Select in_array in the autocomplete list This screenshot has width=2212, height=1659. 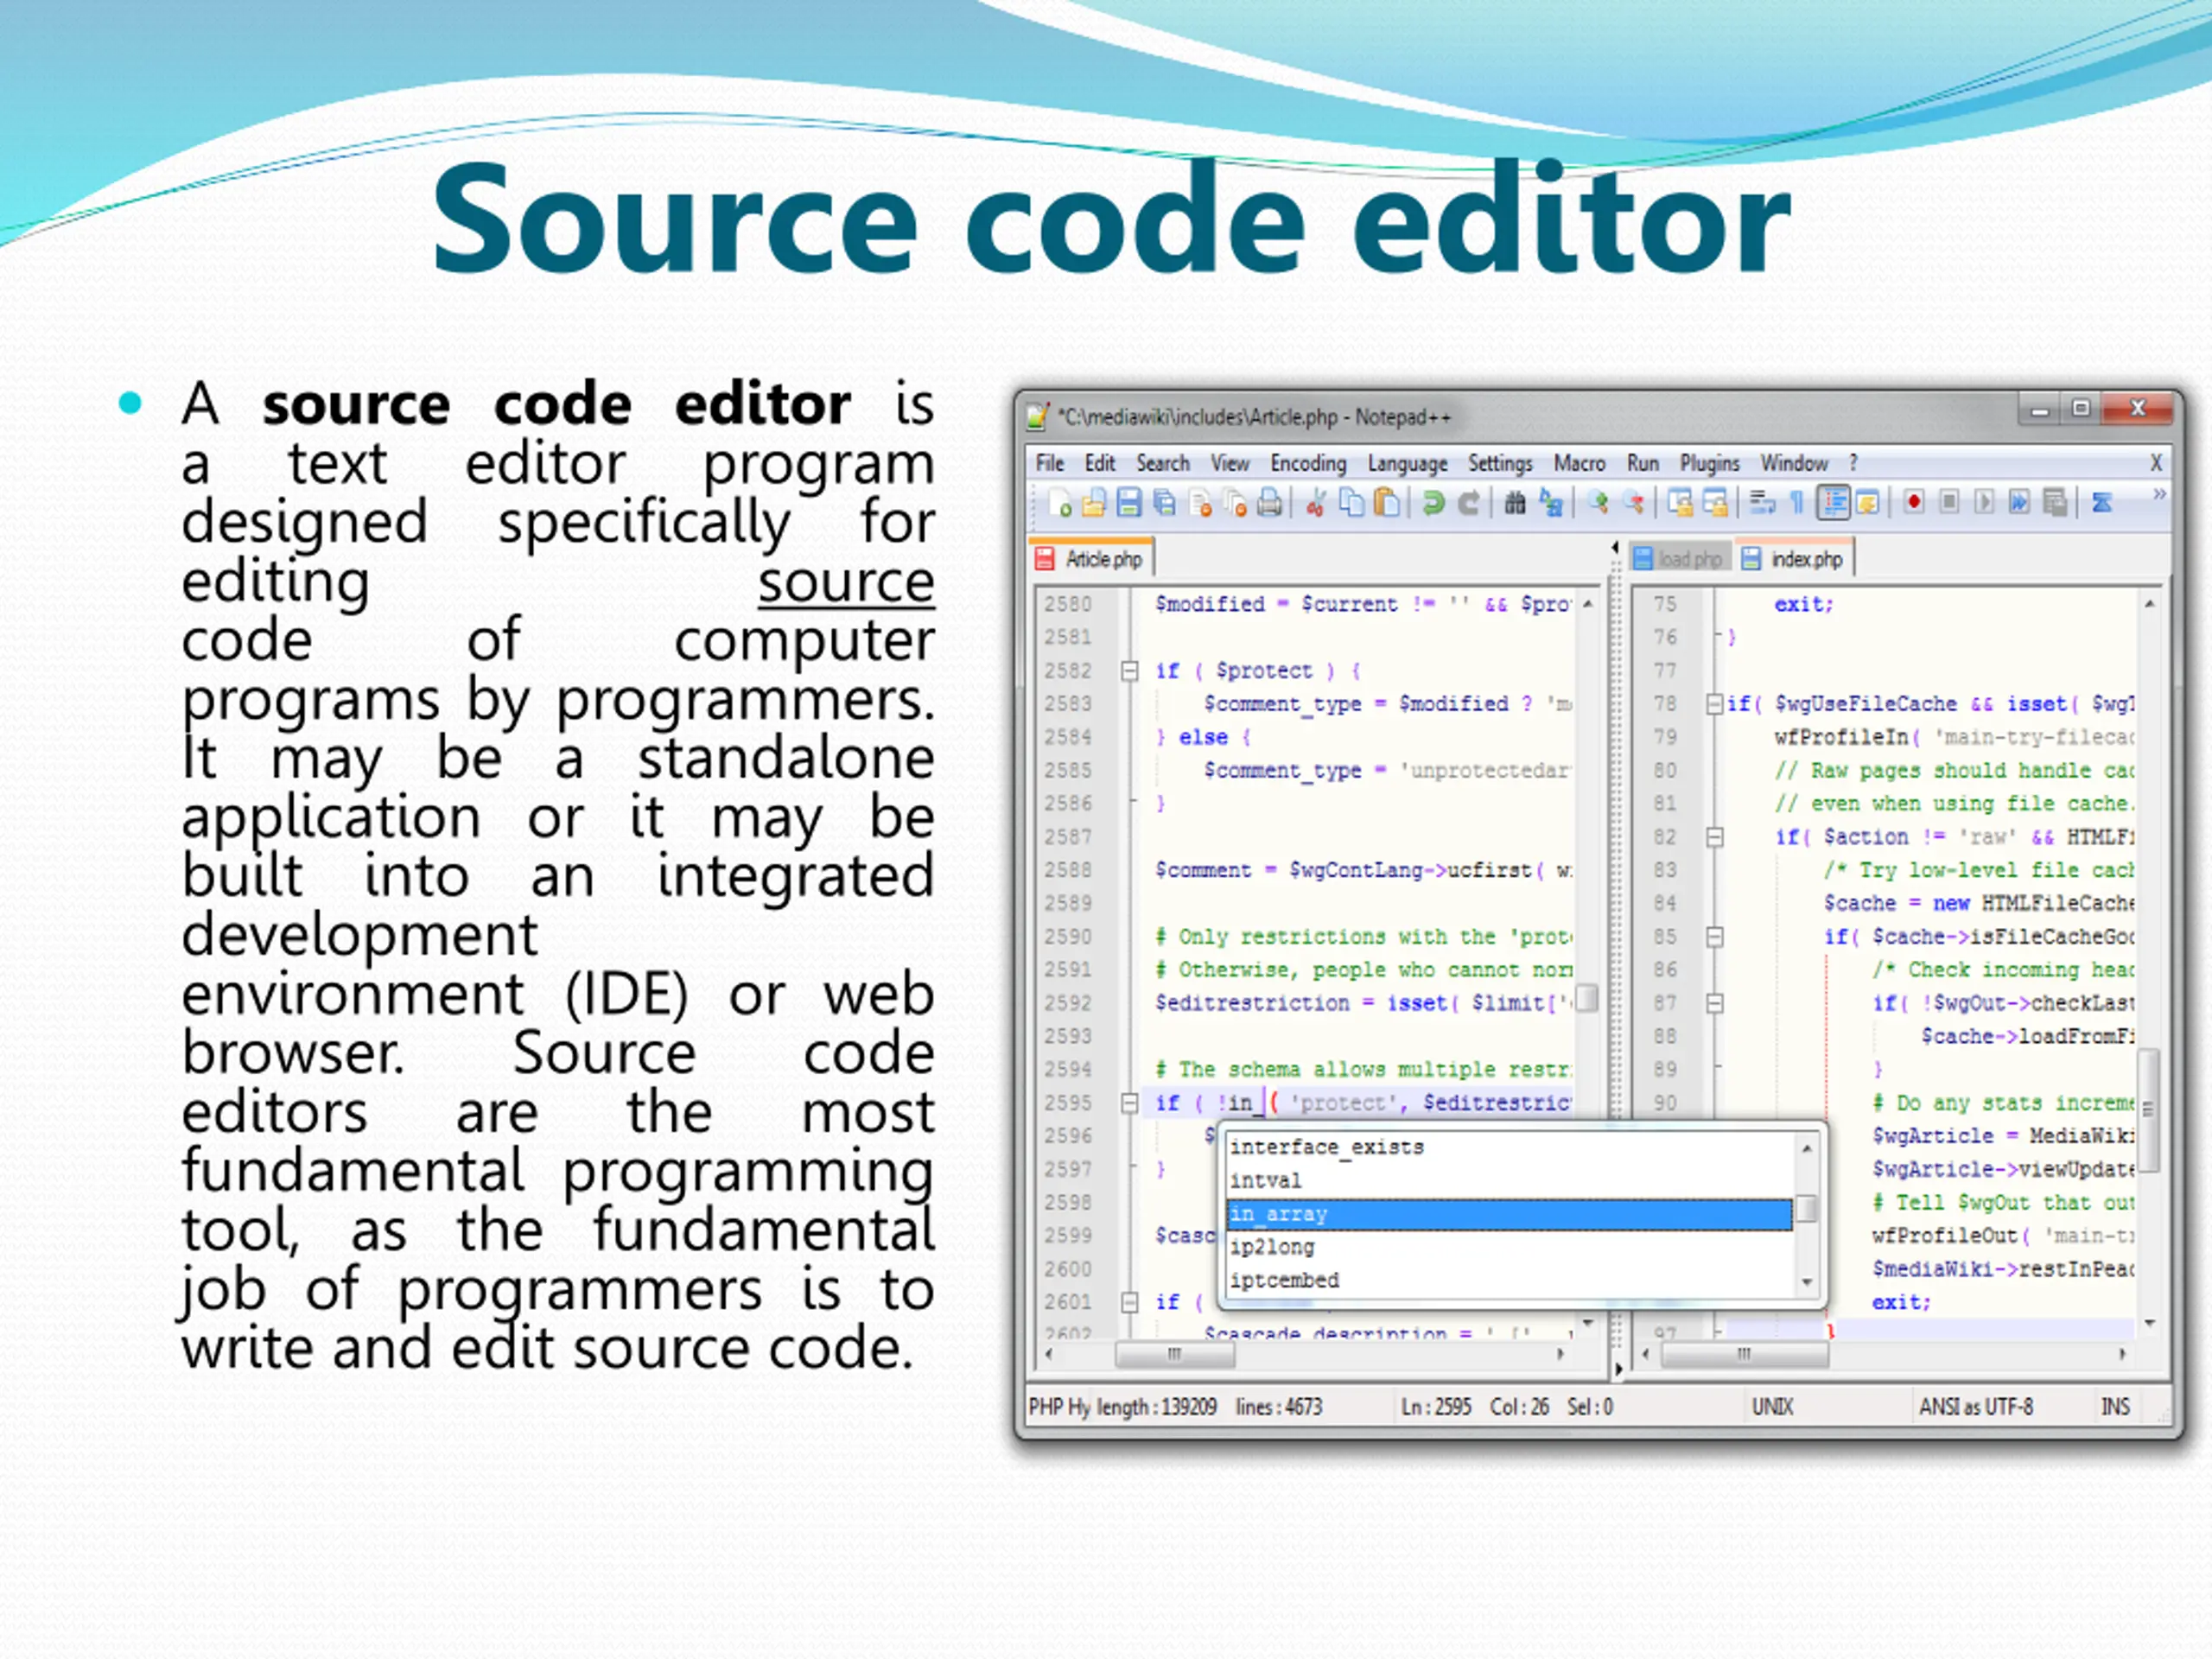[1509, 1214]
